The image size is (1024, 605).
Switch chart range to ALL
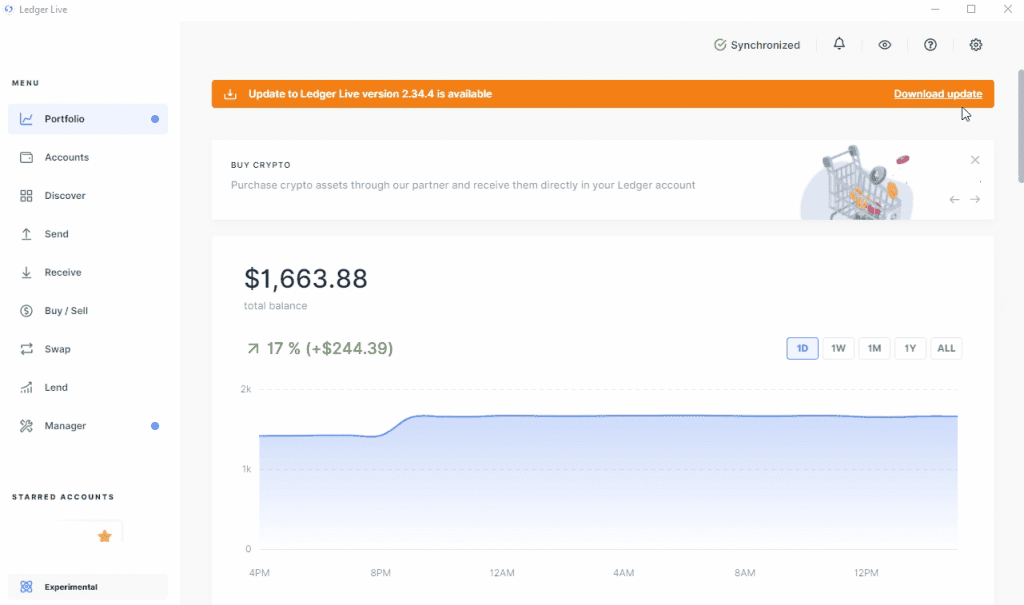[x=946, y=348]
